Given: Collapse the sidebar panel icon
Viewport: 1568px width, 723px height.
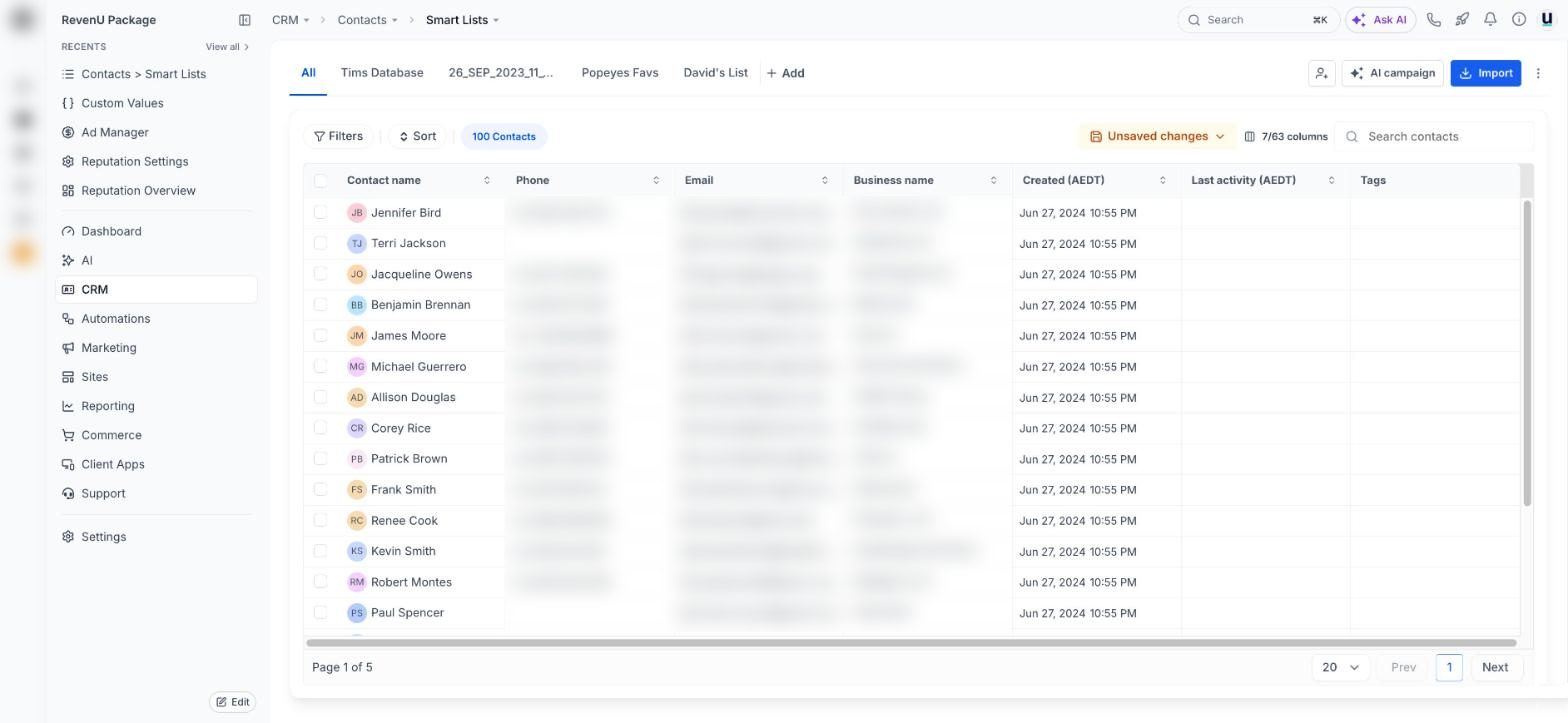Looking at the screenshot, I should (245, 20).
